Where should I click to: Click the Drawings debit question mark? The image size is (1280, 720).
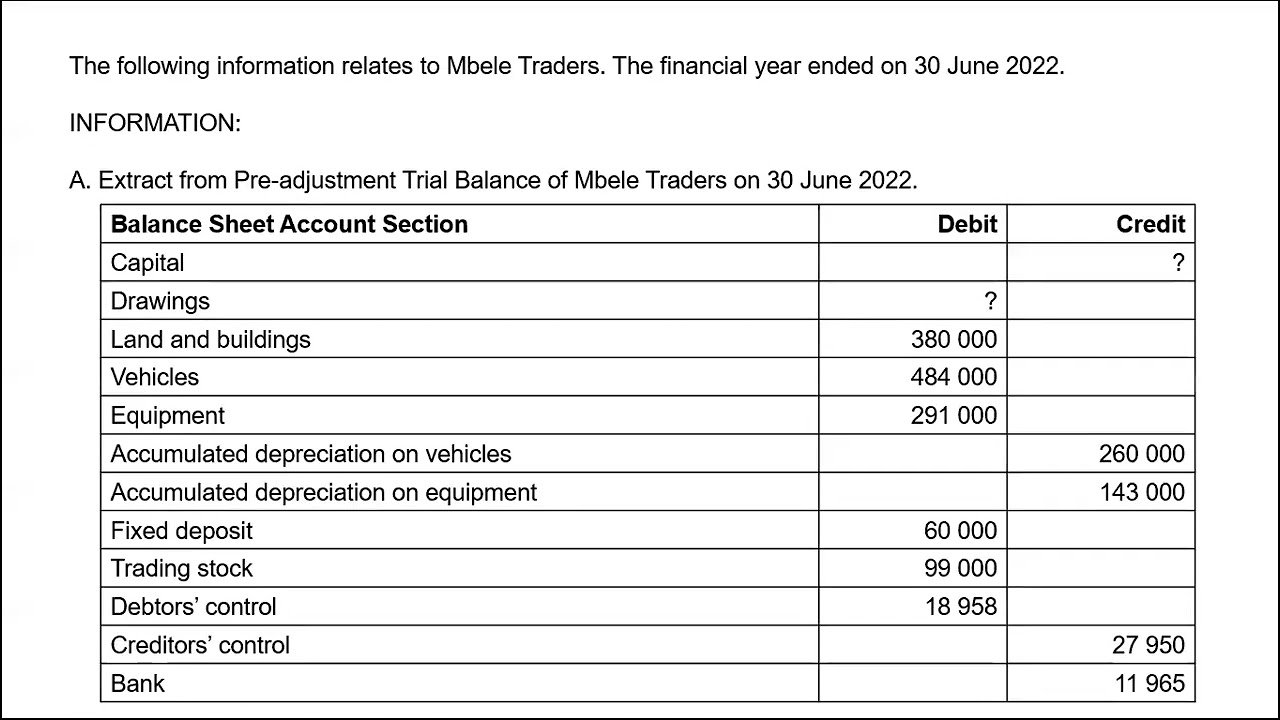(990, 301)
